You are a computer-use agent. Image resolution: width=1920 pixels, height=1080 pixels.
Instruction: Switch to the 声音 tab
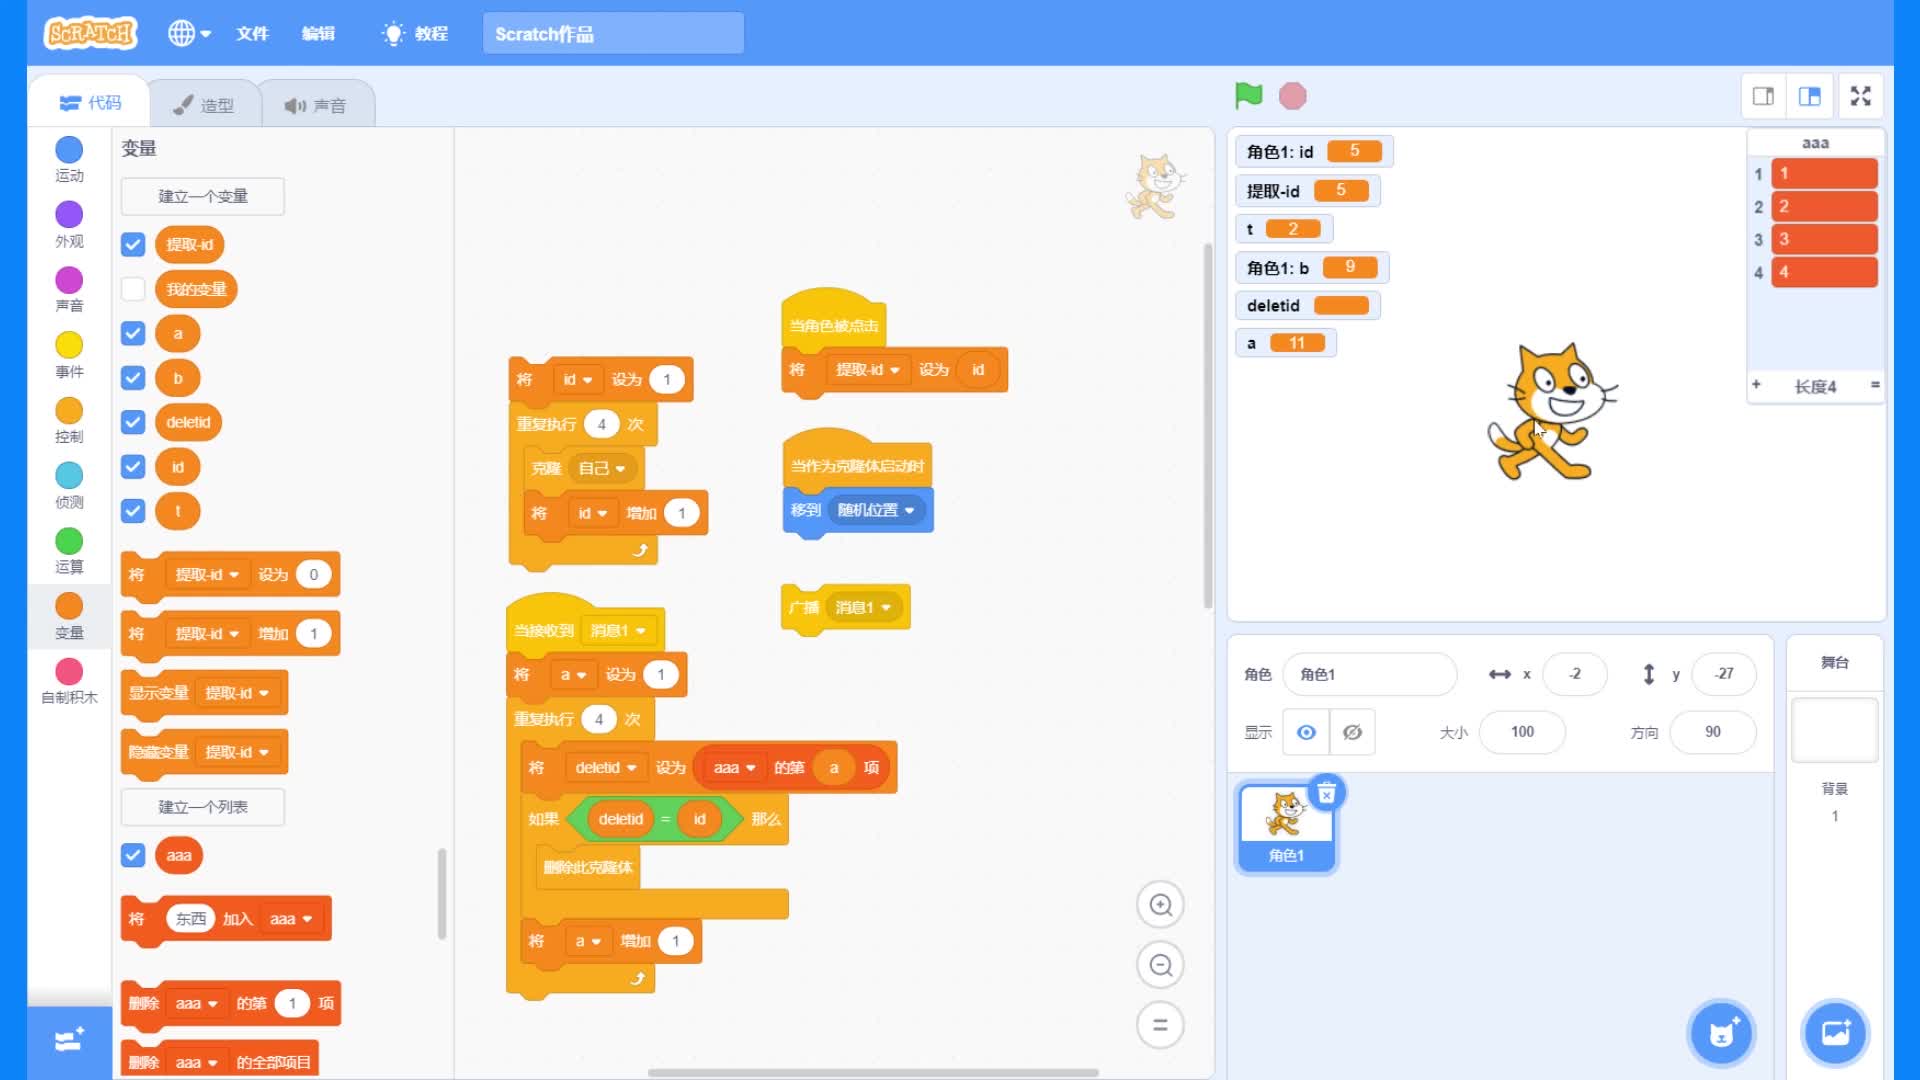coord(316,105)
